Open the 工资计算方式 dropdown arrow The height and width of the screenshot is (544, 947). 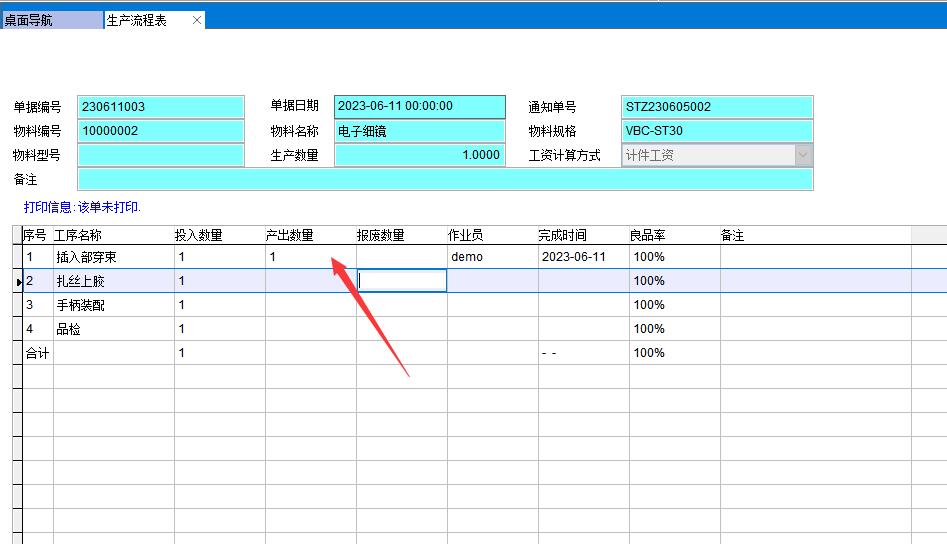click(803, 155)
